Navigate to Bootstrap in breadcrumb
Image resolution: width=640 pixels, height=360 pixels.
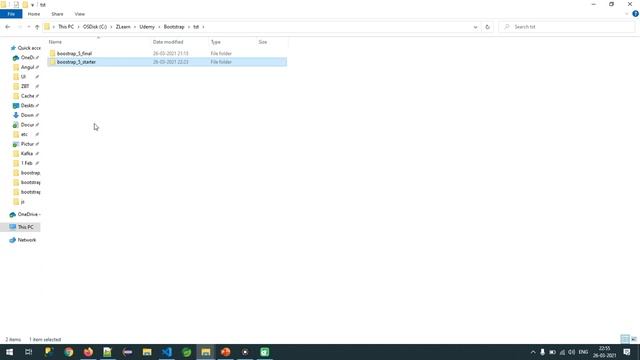point(174,27)
